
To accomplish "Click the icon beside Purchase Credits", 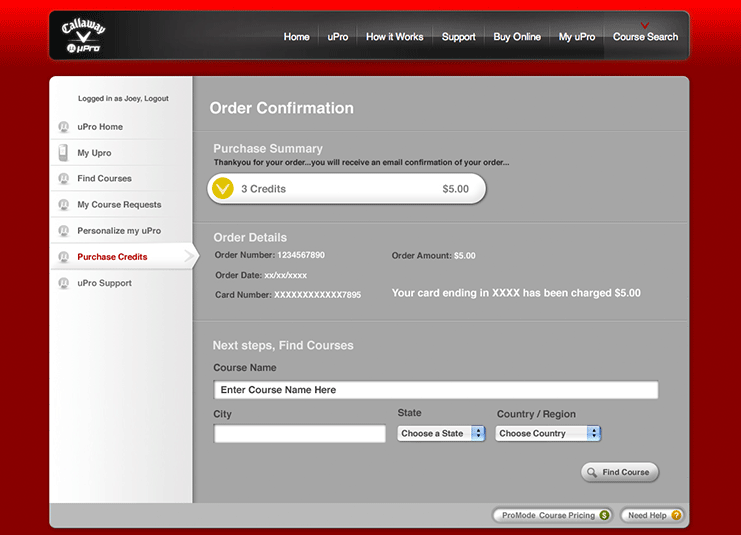I will tap(63, 257).
